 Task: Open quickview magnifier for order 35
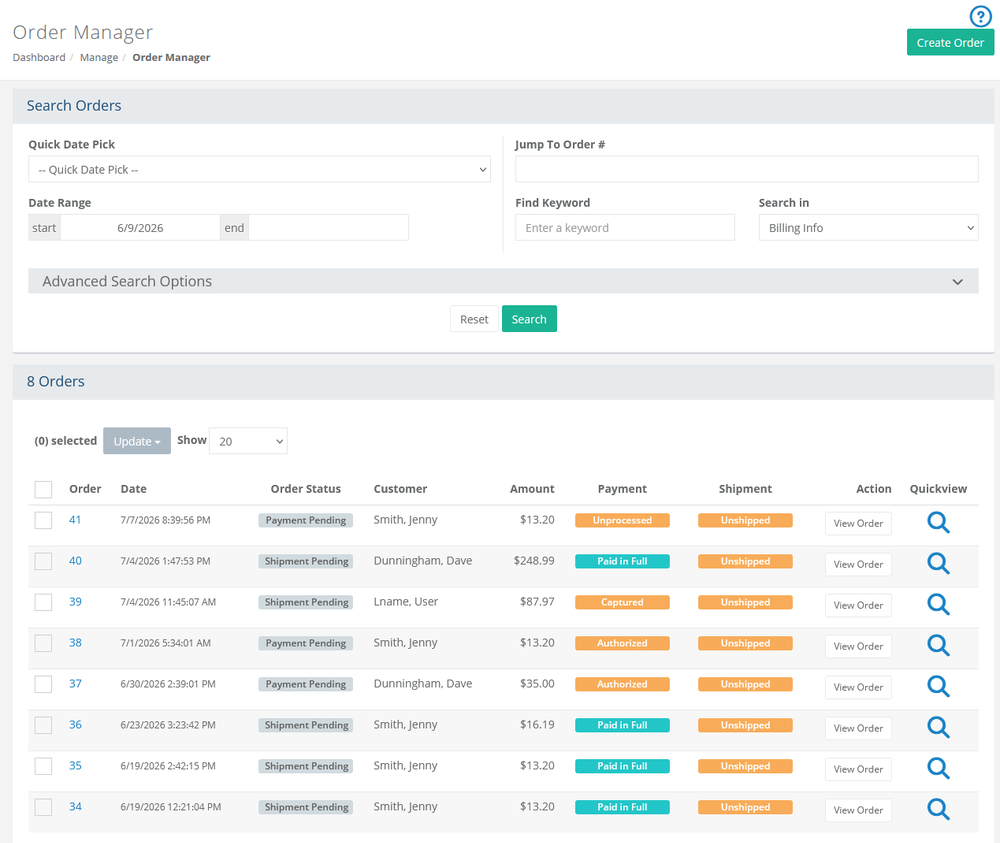(x=938, y=768)
